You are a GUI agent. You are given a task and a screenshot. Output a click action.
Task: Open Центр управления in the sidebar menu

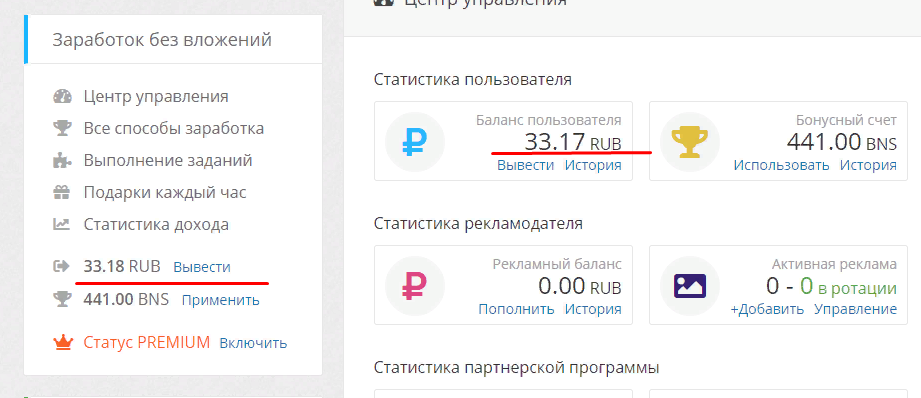156,96
